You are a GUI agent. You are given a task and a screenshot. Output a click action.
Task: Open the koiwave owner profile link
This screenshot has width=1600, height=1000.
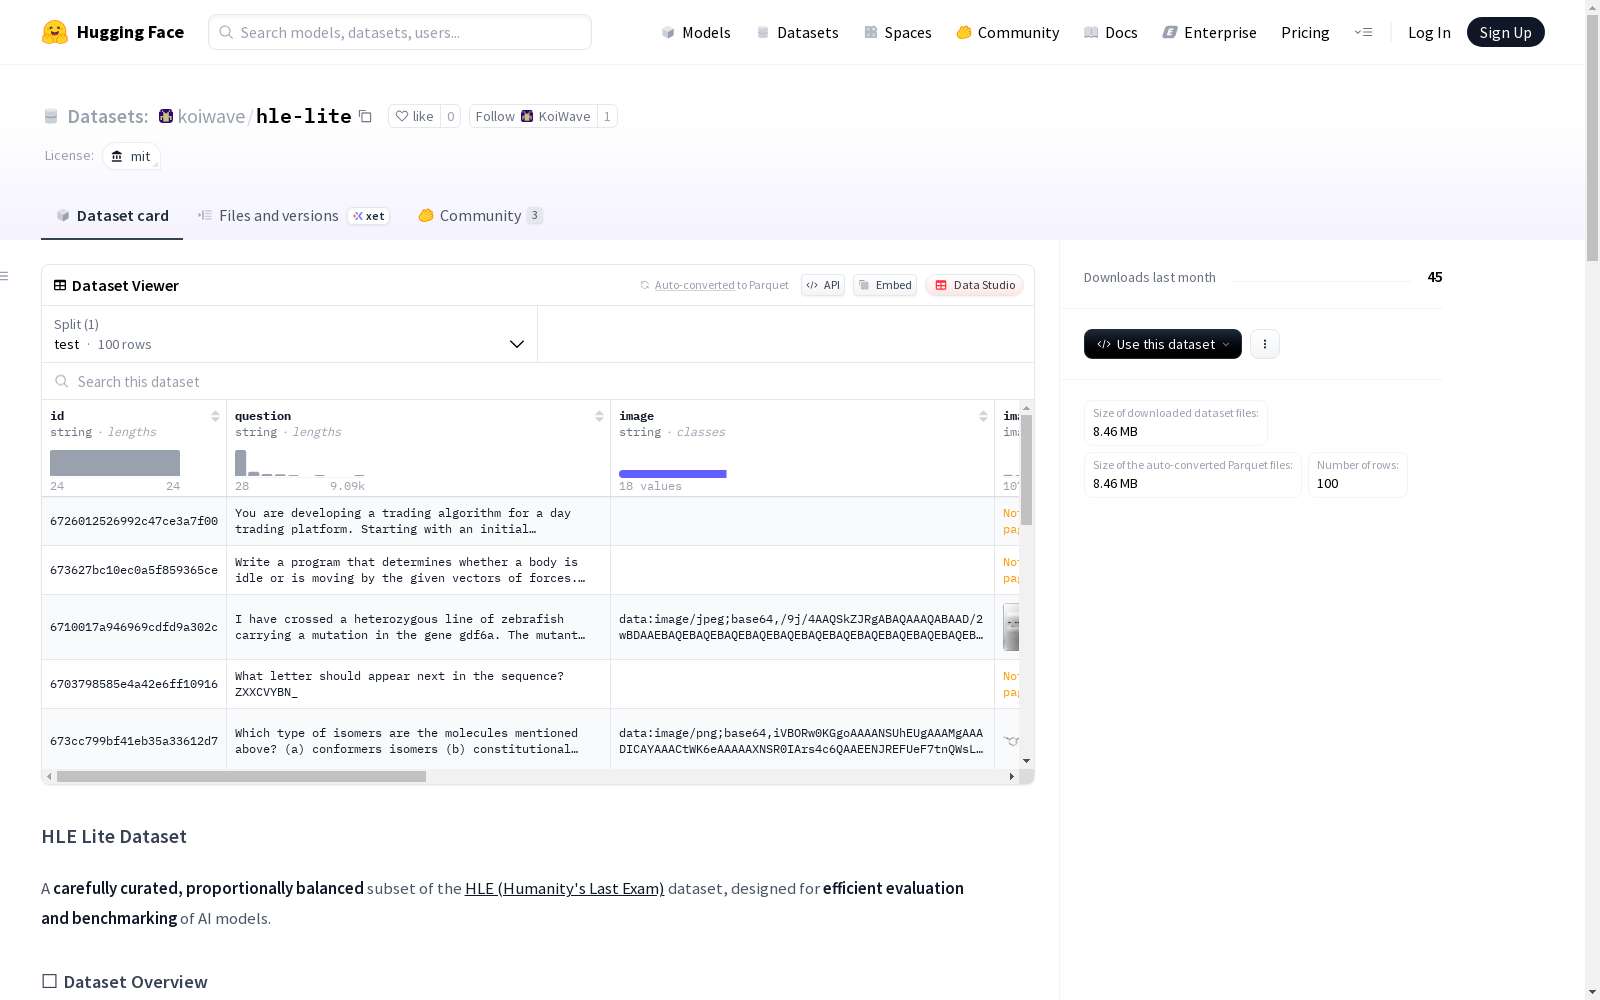coord(211,117)
